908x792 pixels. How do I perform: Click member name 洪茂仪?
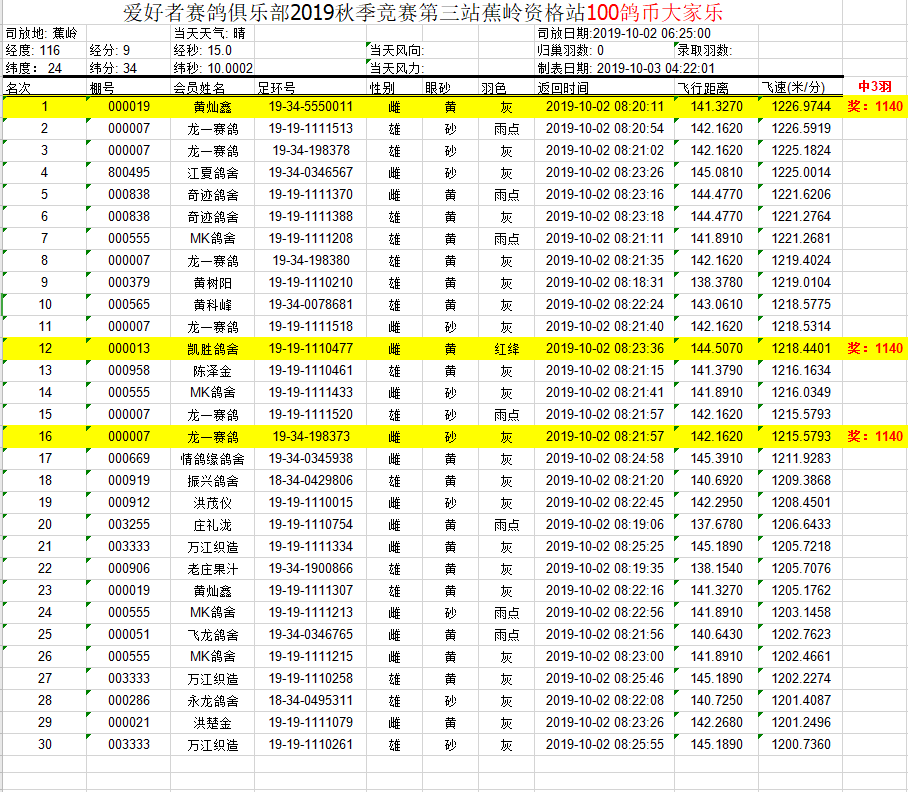(213, 503)
